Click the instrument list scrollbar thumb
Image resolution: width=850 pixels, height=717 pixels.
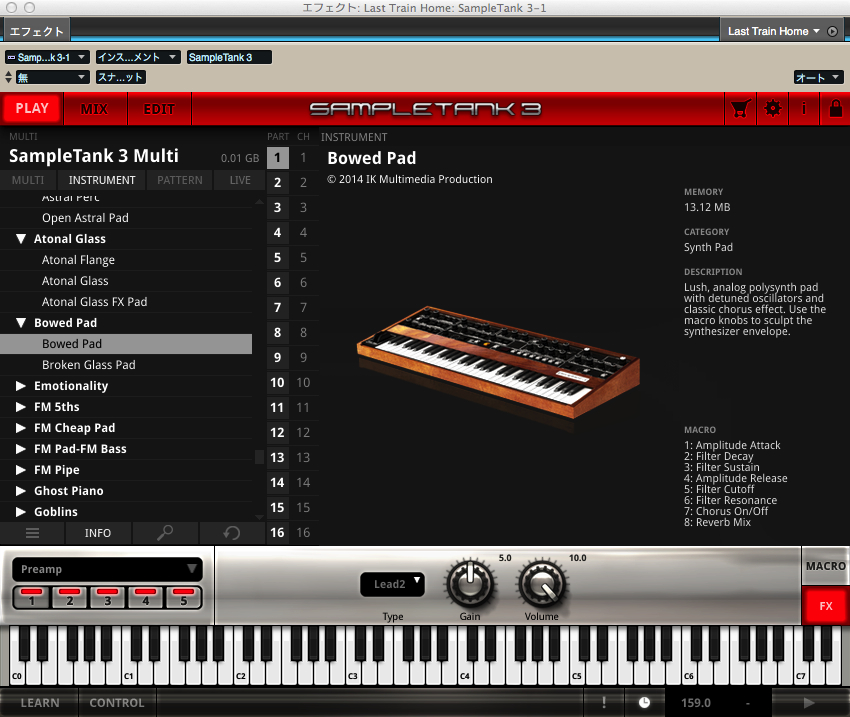(x=259, y=457)
